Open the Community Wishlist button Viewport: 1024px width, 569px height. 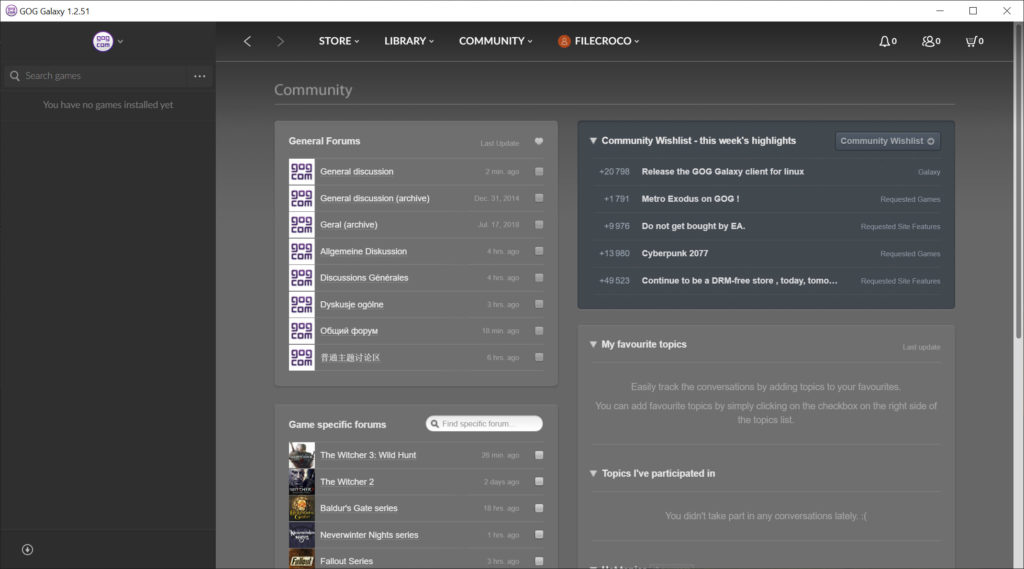[887, 141]
